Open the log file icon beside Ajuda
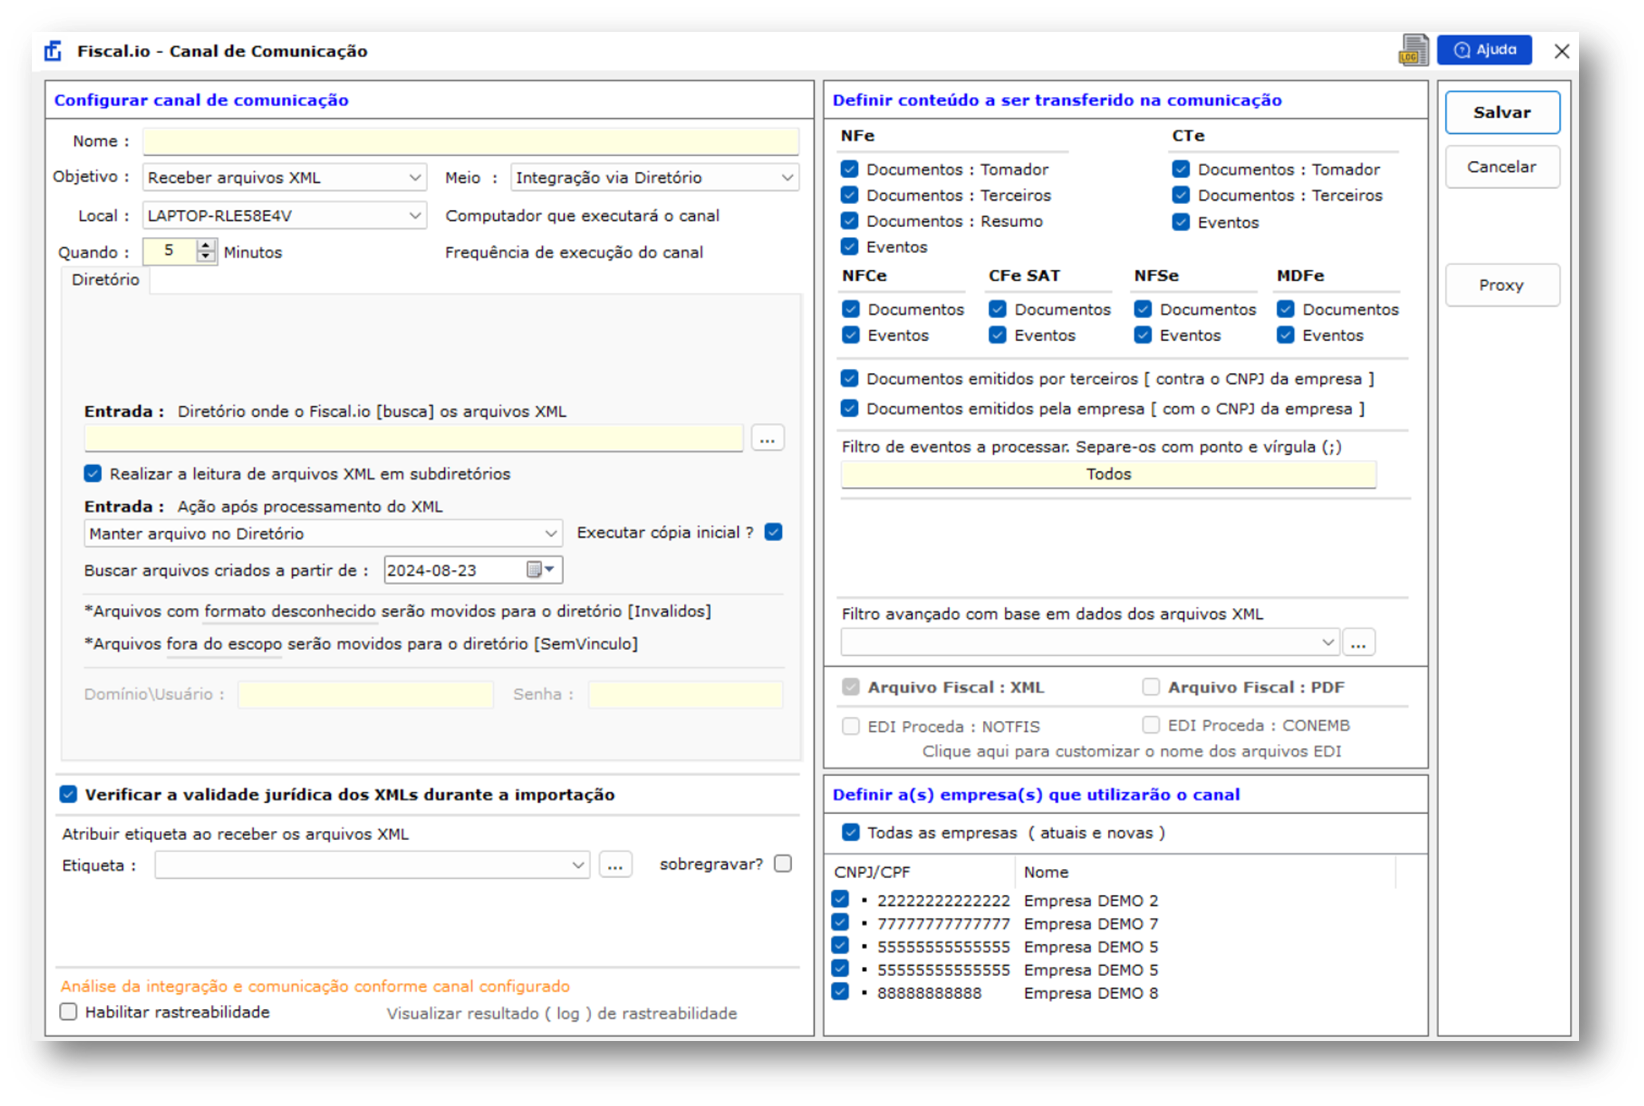Screen dimensions: 1644x1106 pos(1414,50)
